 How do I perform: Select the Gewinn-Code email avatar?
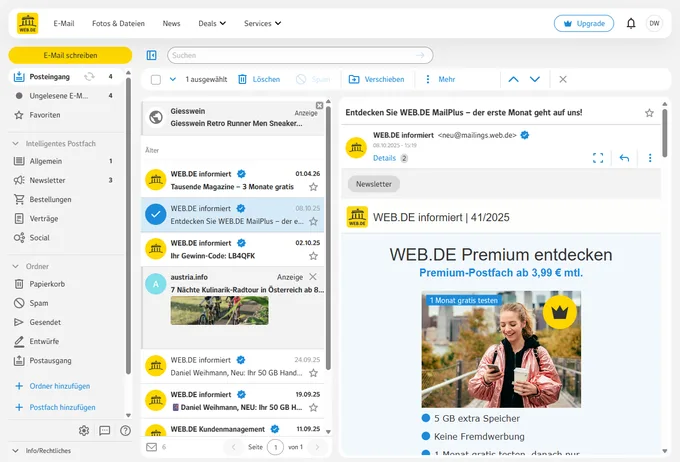click(156, 249)
